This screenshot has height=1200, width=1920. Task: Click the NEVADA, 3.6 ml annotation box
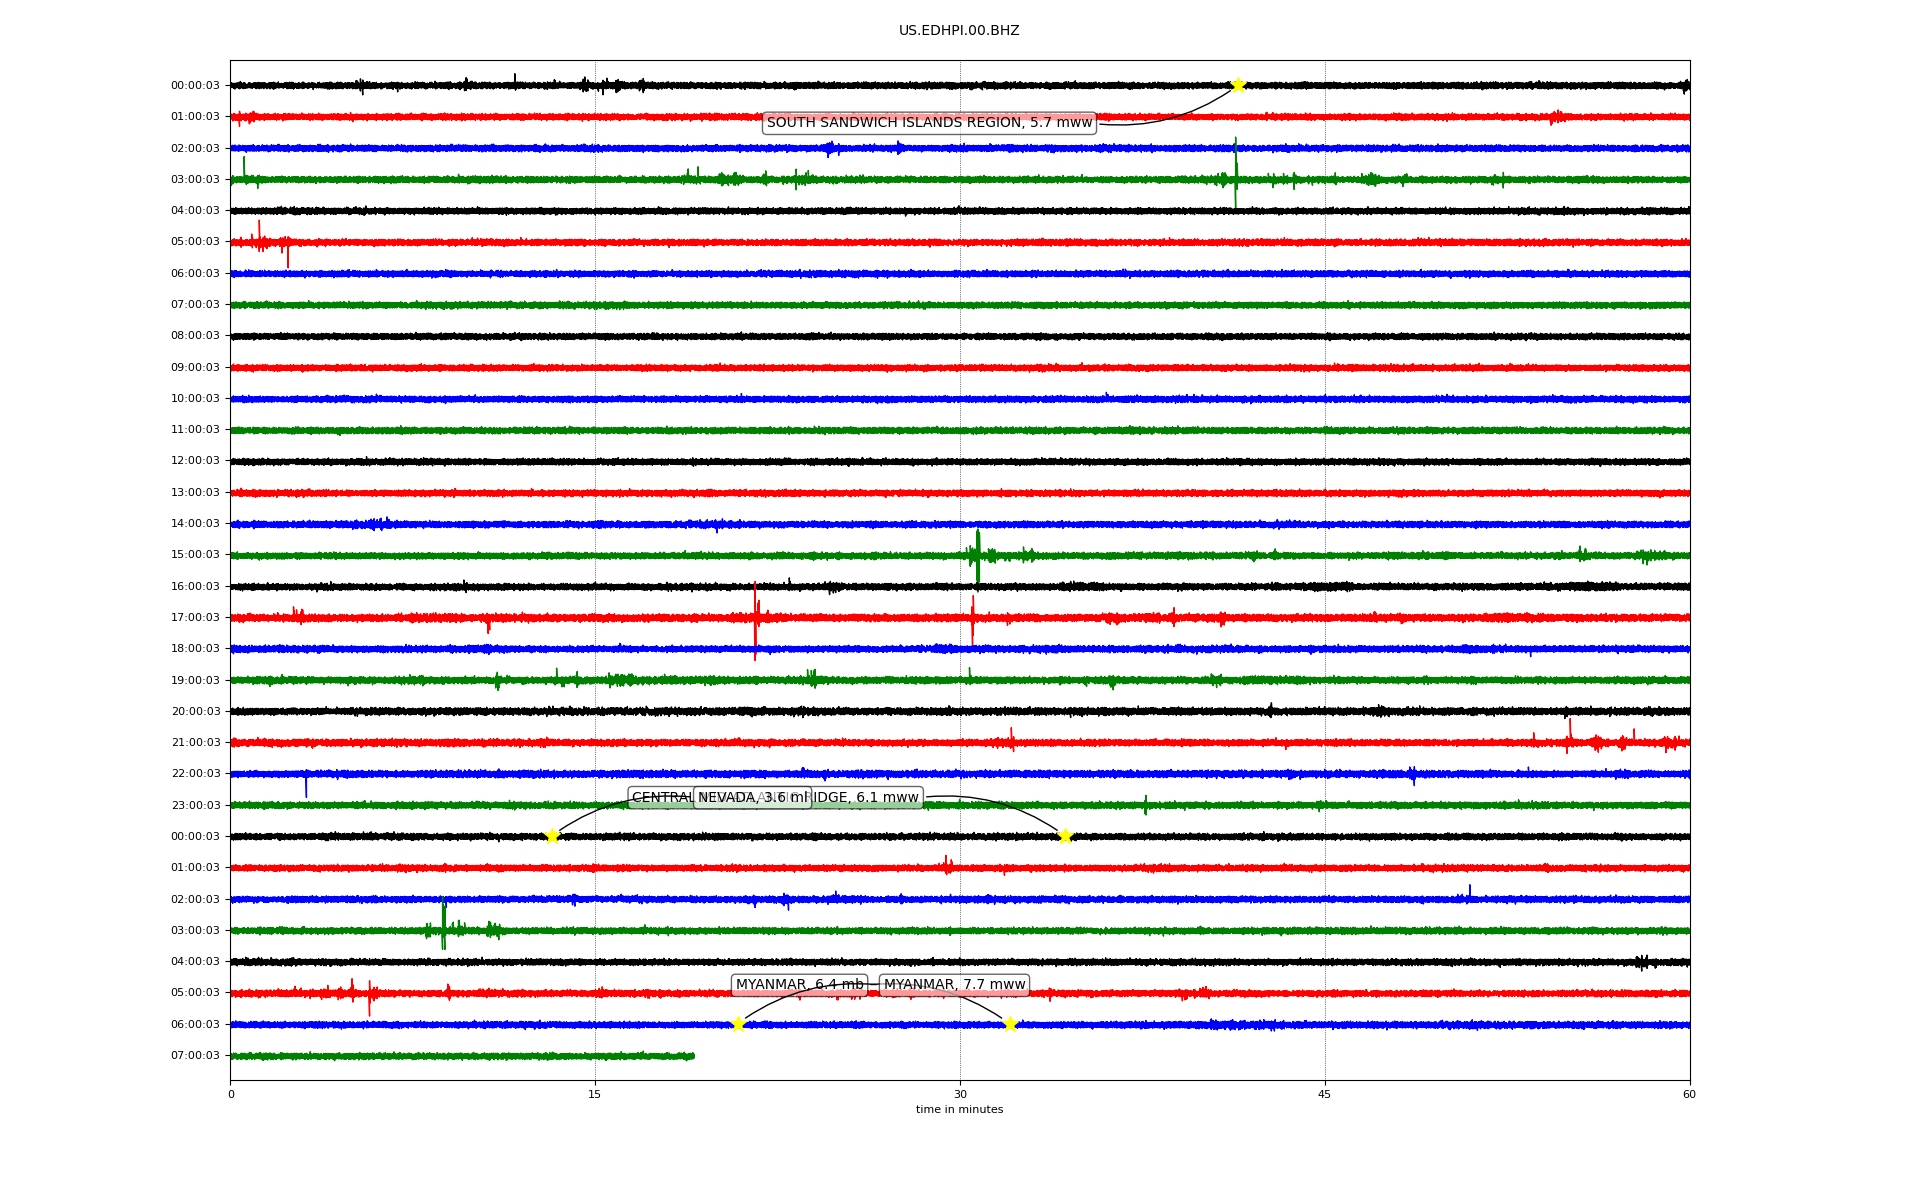[752, 798]
